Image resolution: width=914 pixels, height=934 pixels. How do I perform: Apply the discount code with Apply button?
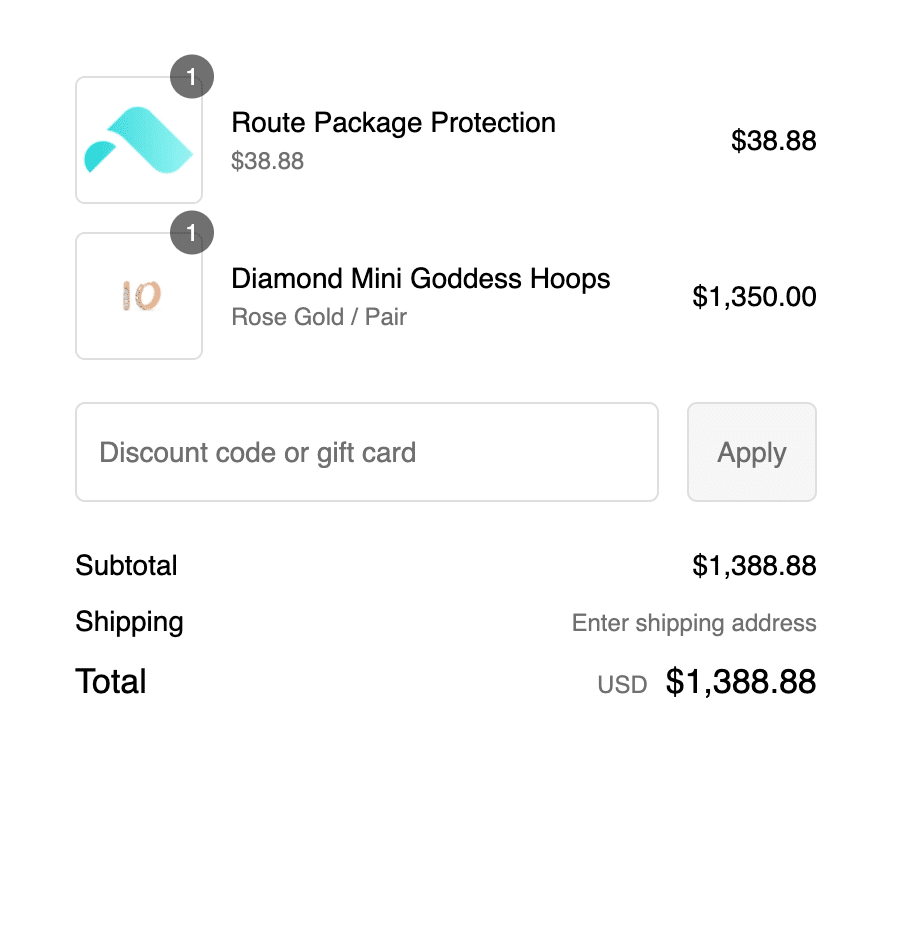point(752,452)
